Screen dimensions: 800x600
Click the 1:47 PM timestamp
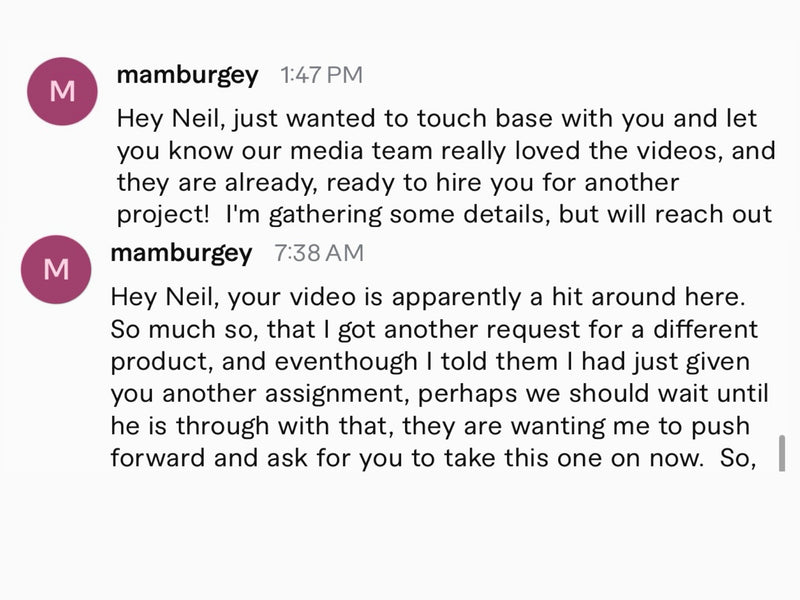[x=321, y=75]
